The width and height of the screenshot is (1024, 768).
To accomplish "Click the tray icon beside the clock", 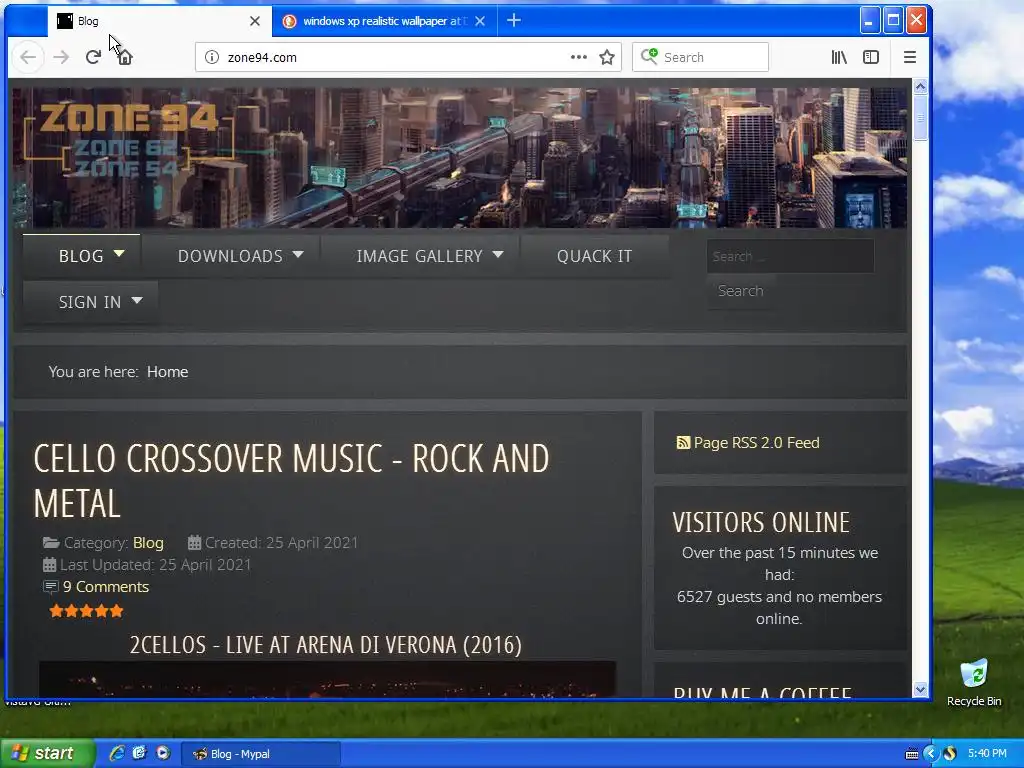I will (950, 754).
